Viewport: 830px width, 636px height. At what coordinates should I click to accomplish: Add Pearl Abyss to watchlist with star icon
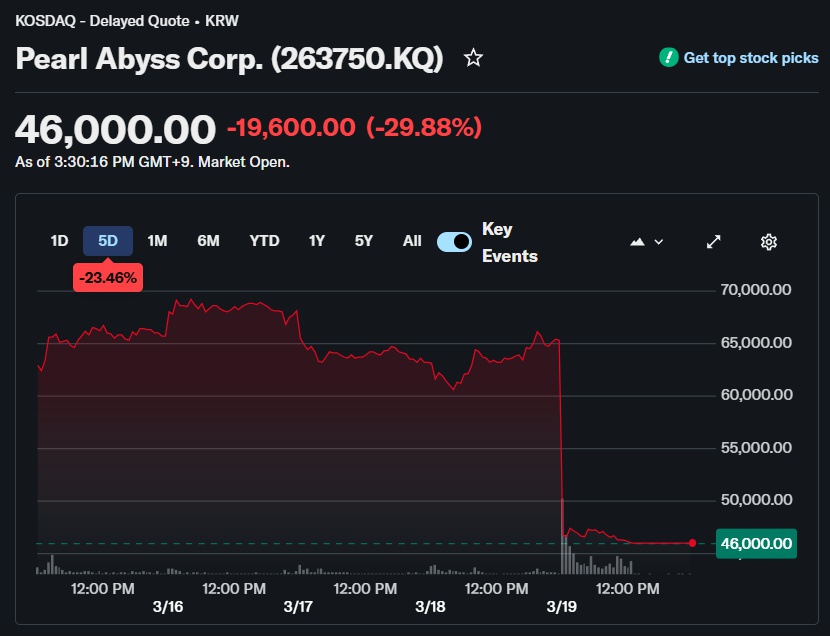point(473,58)
